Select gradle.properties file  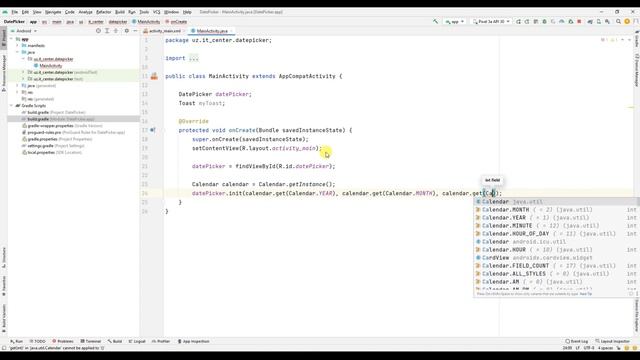pyautogui.click(x=57, y=139)
